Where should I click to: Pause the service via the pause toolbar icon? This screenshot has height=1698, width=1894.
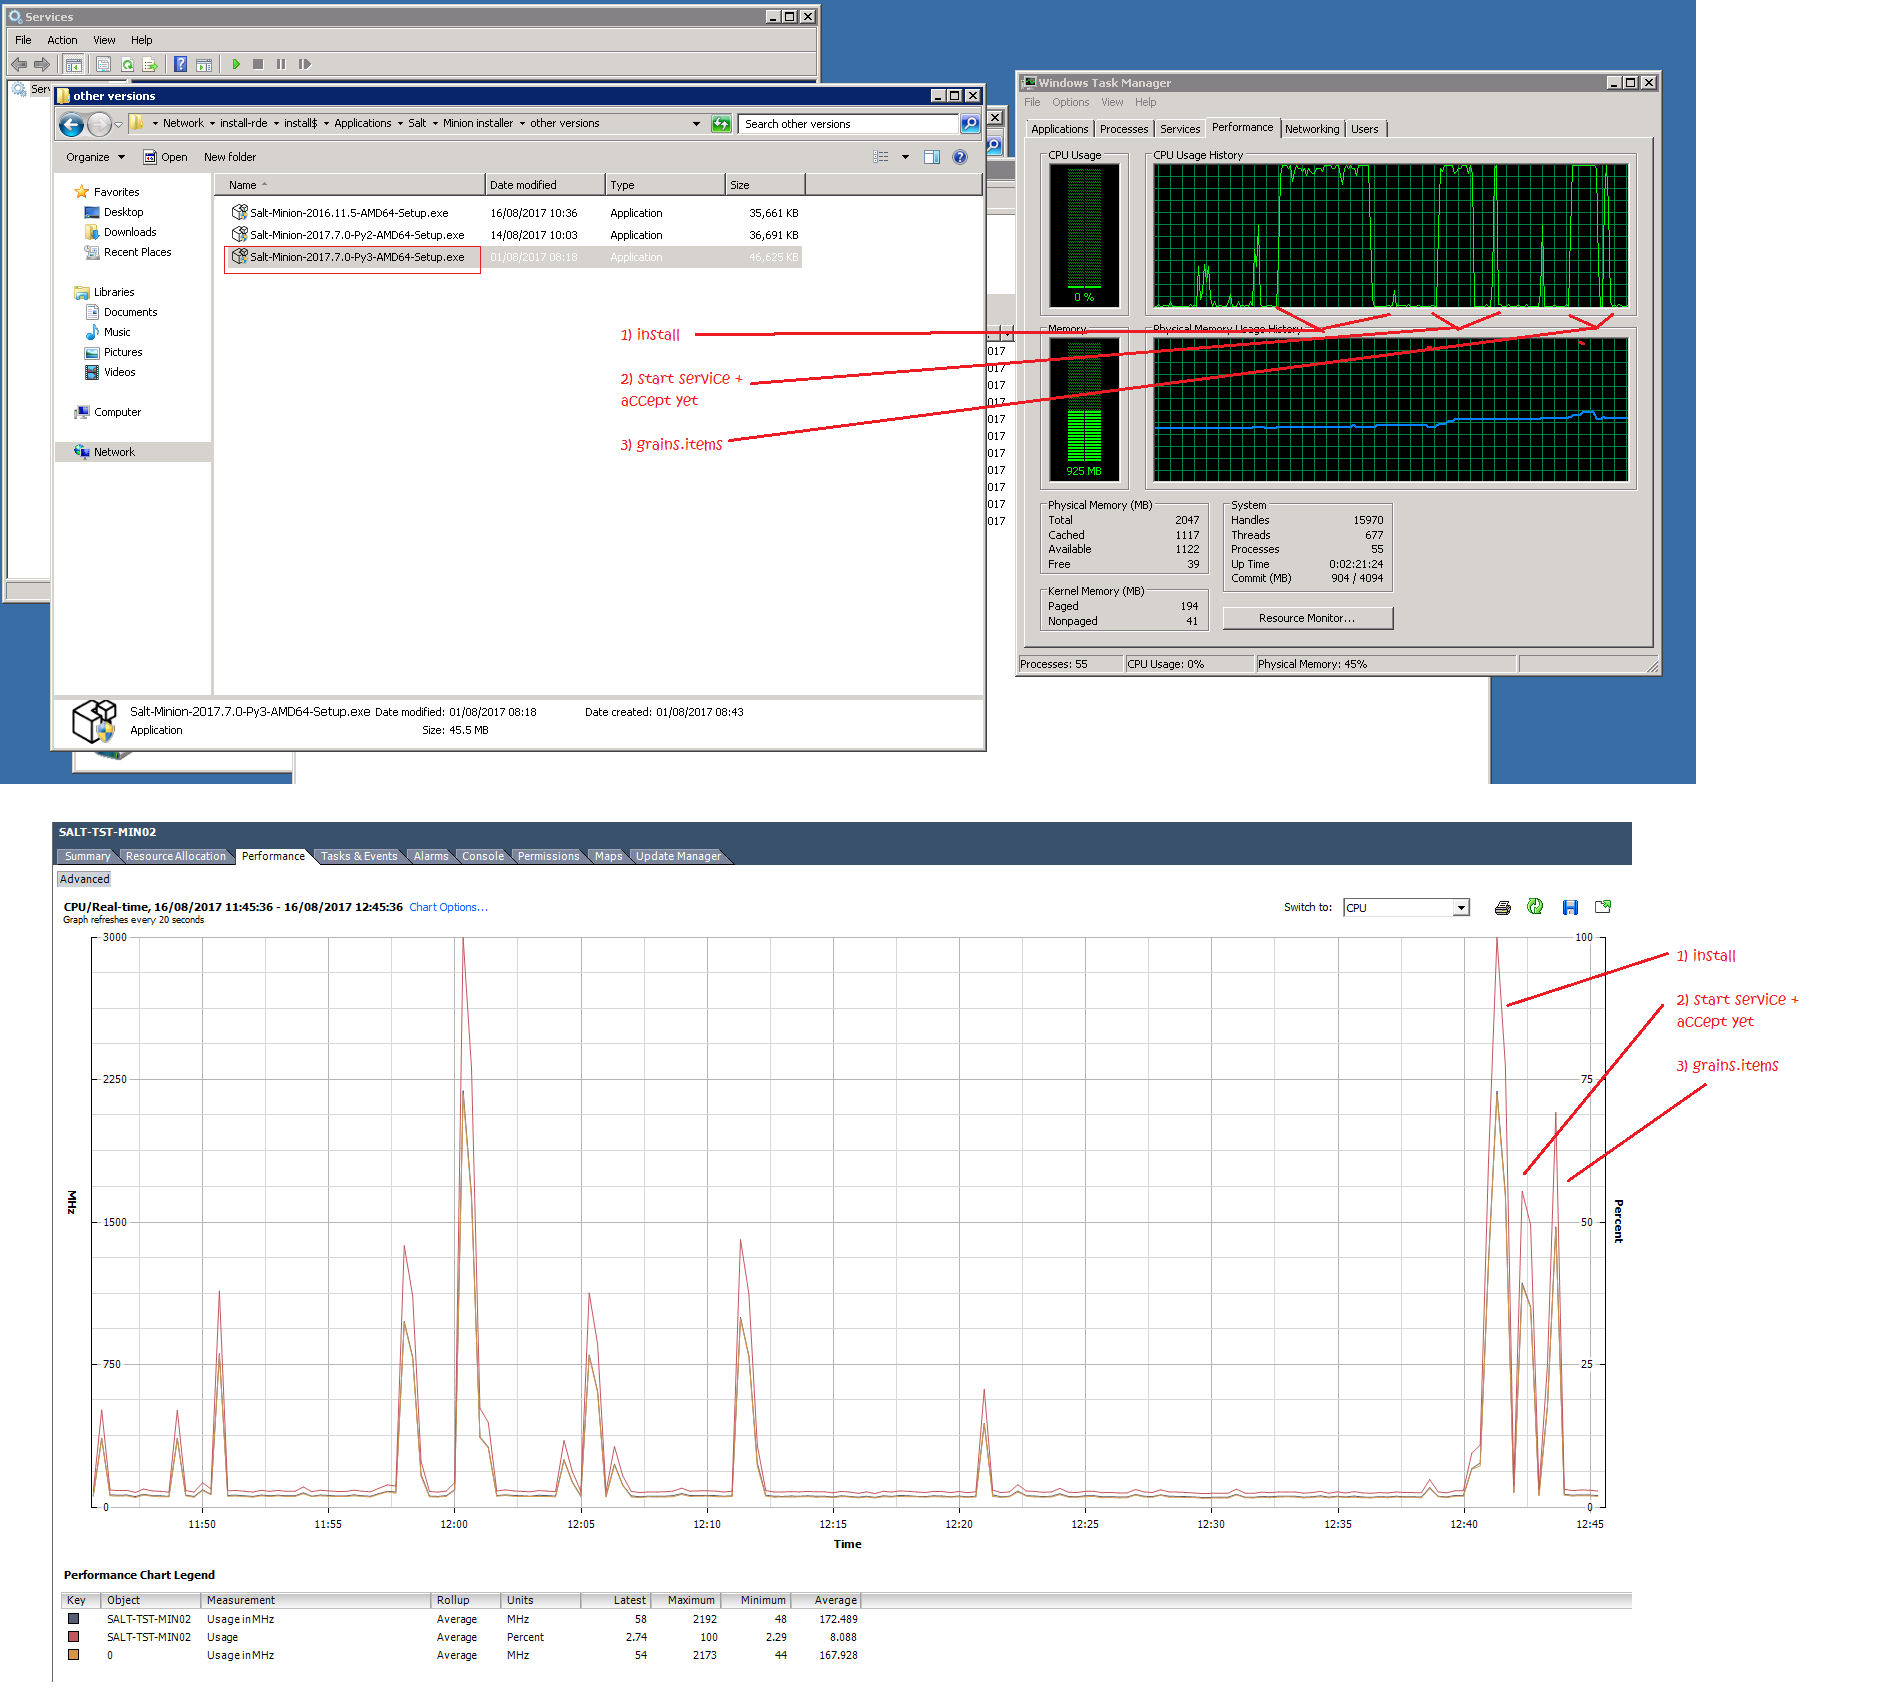[281, 64]
